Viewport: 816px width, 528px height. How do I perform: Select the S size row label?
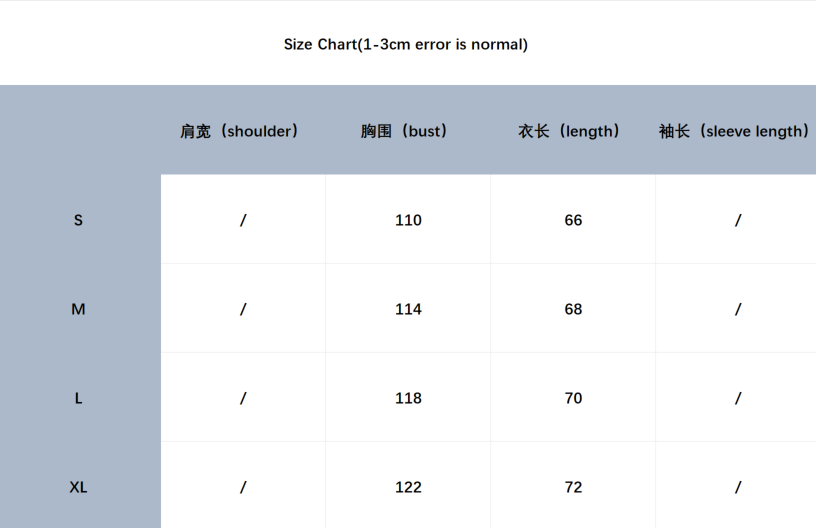pos(79,220)
